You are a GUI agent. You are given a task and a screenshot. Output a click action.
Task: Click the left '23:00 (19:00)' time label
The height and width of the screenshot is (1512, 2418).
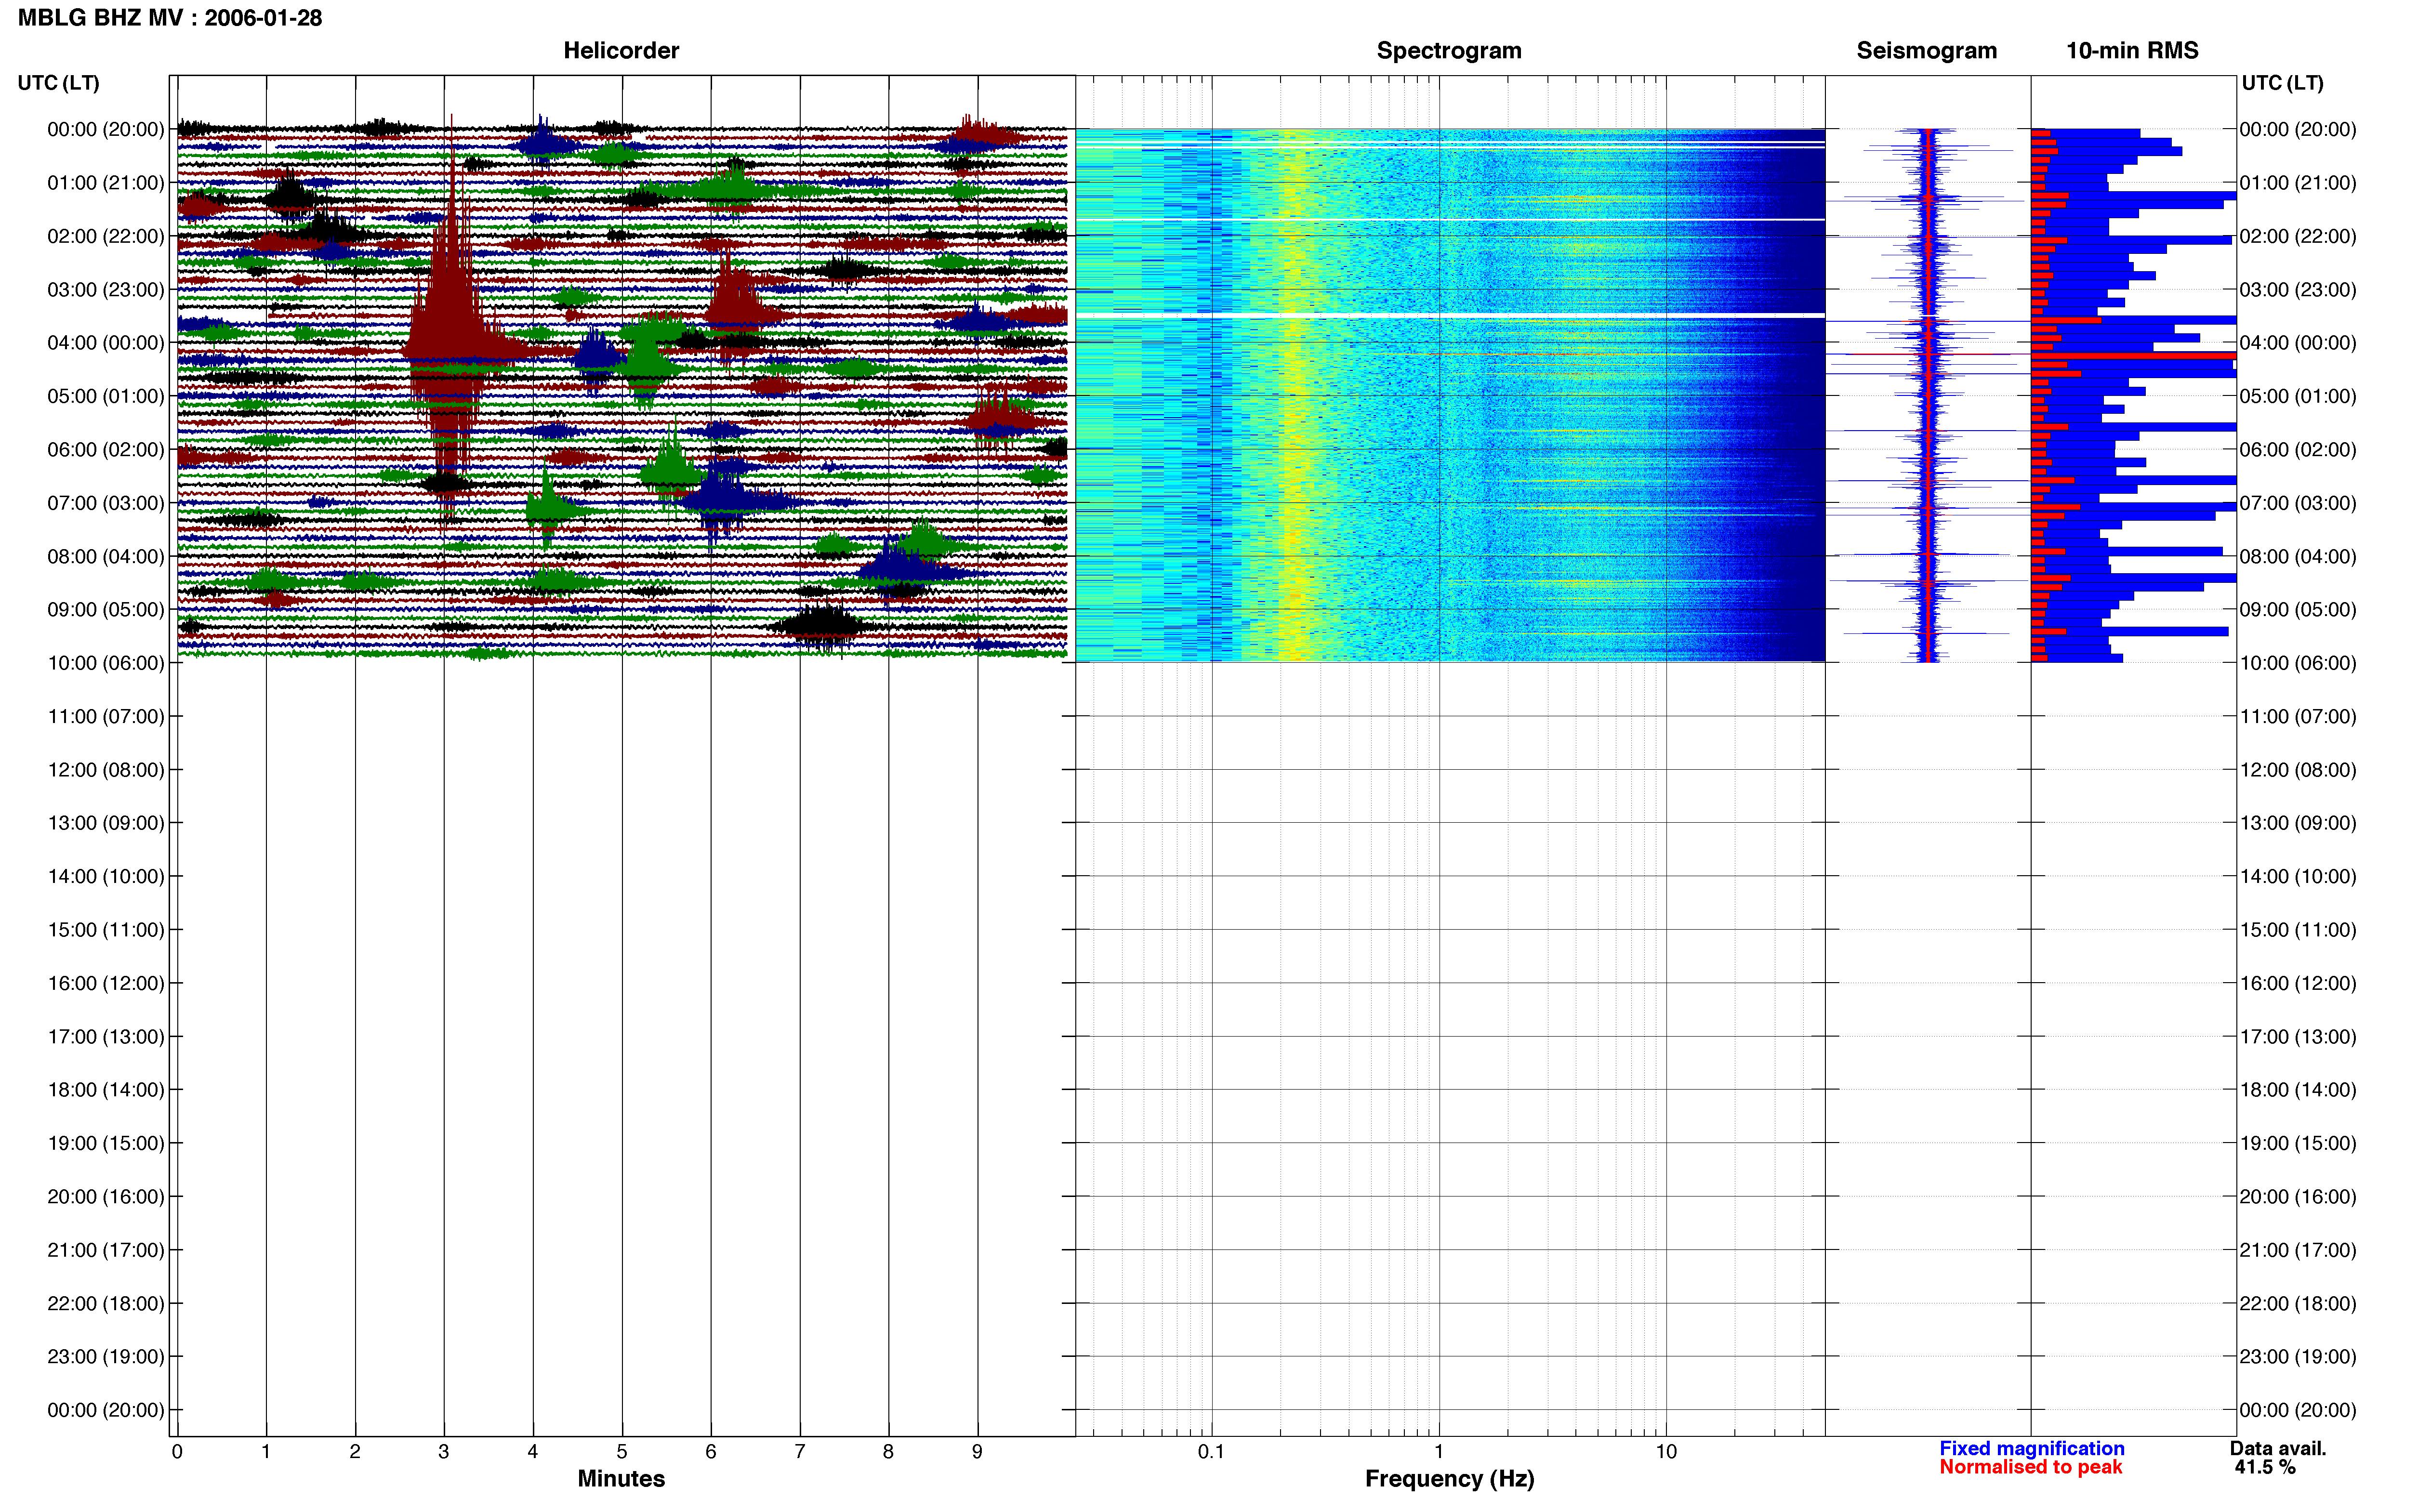[106, 1357]
